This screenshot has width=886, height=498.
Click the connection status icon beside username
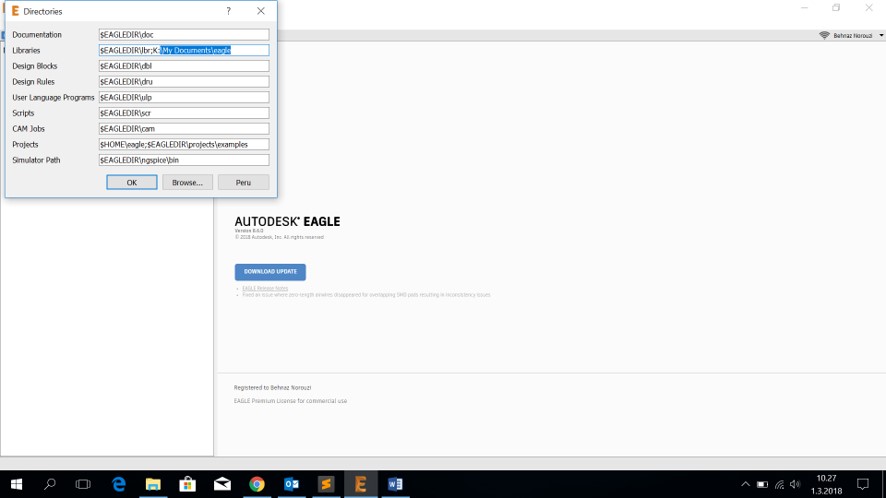(x=824, y=36)
